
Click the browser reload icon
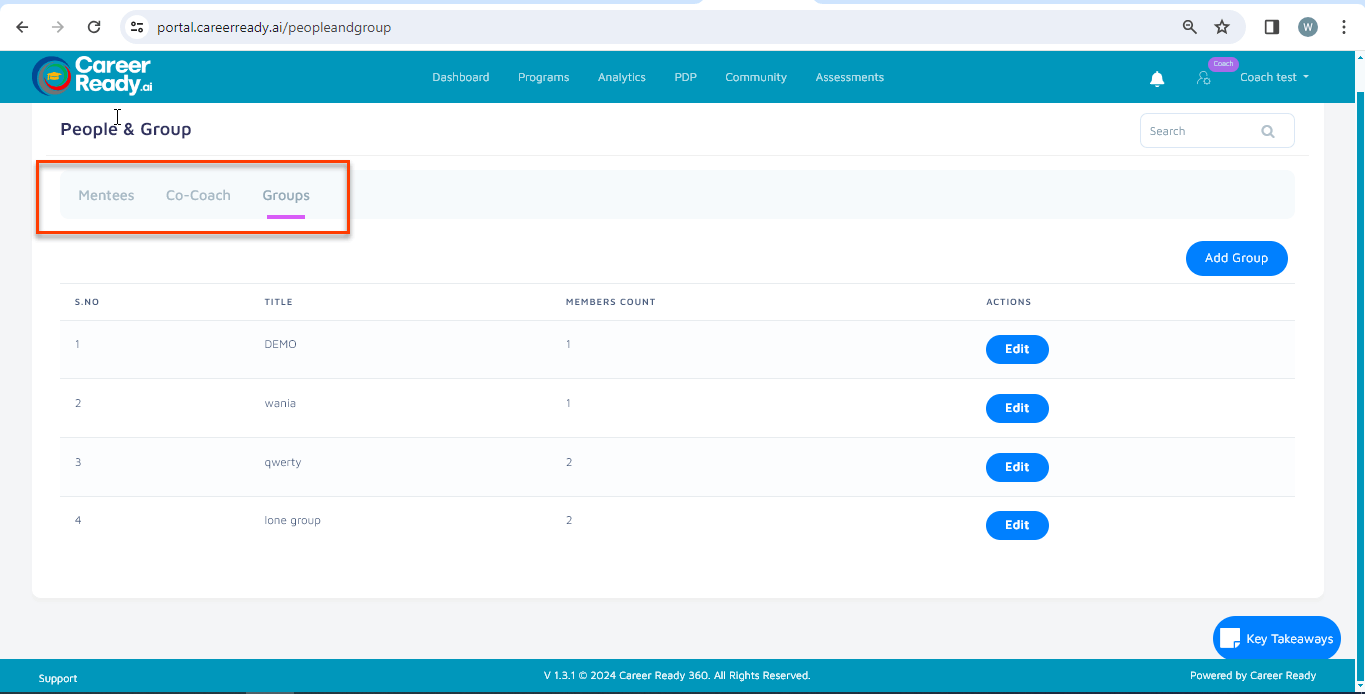click(x=94, y=27)
